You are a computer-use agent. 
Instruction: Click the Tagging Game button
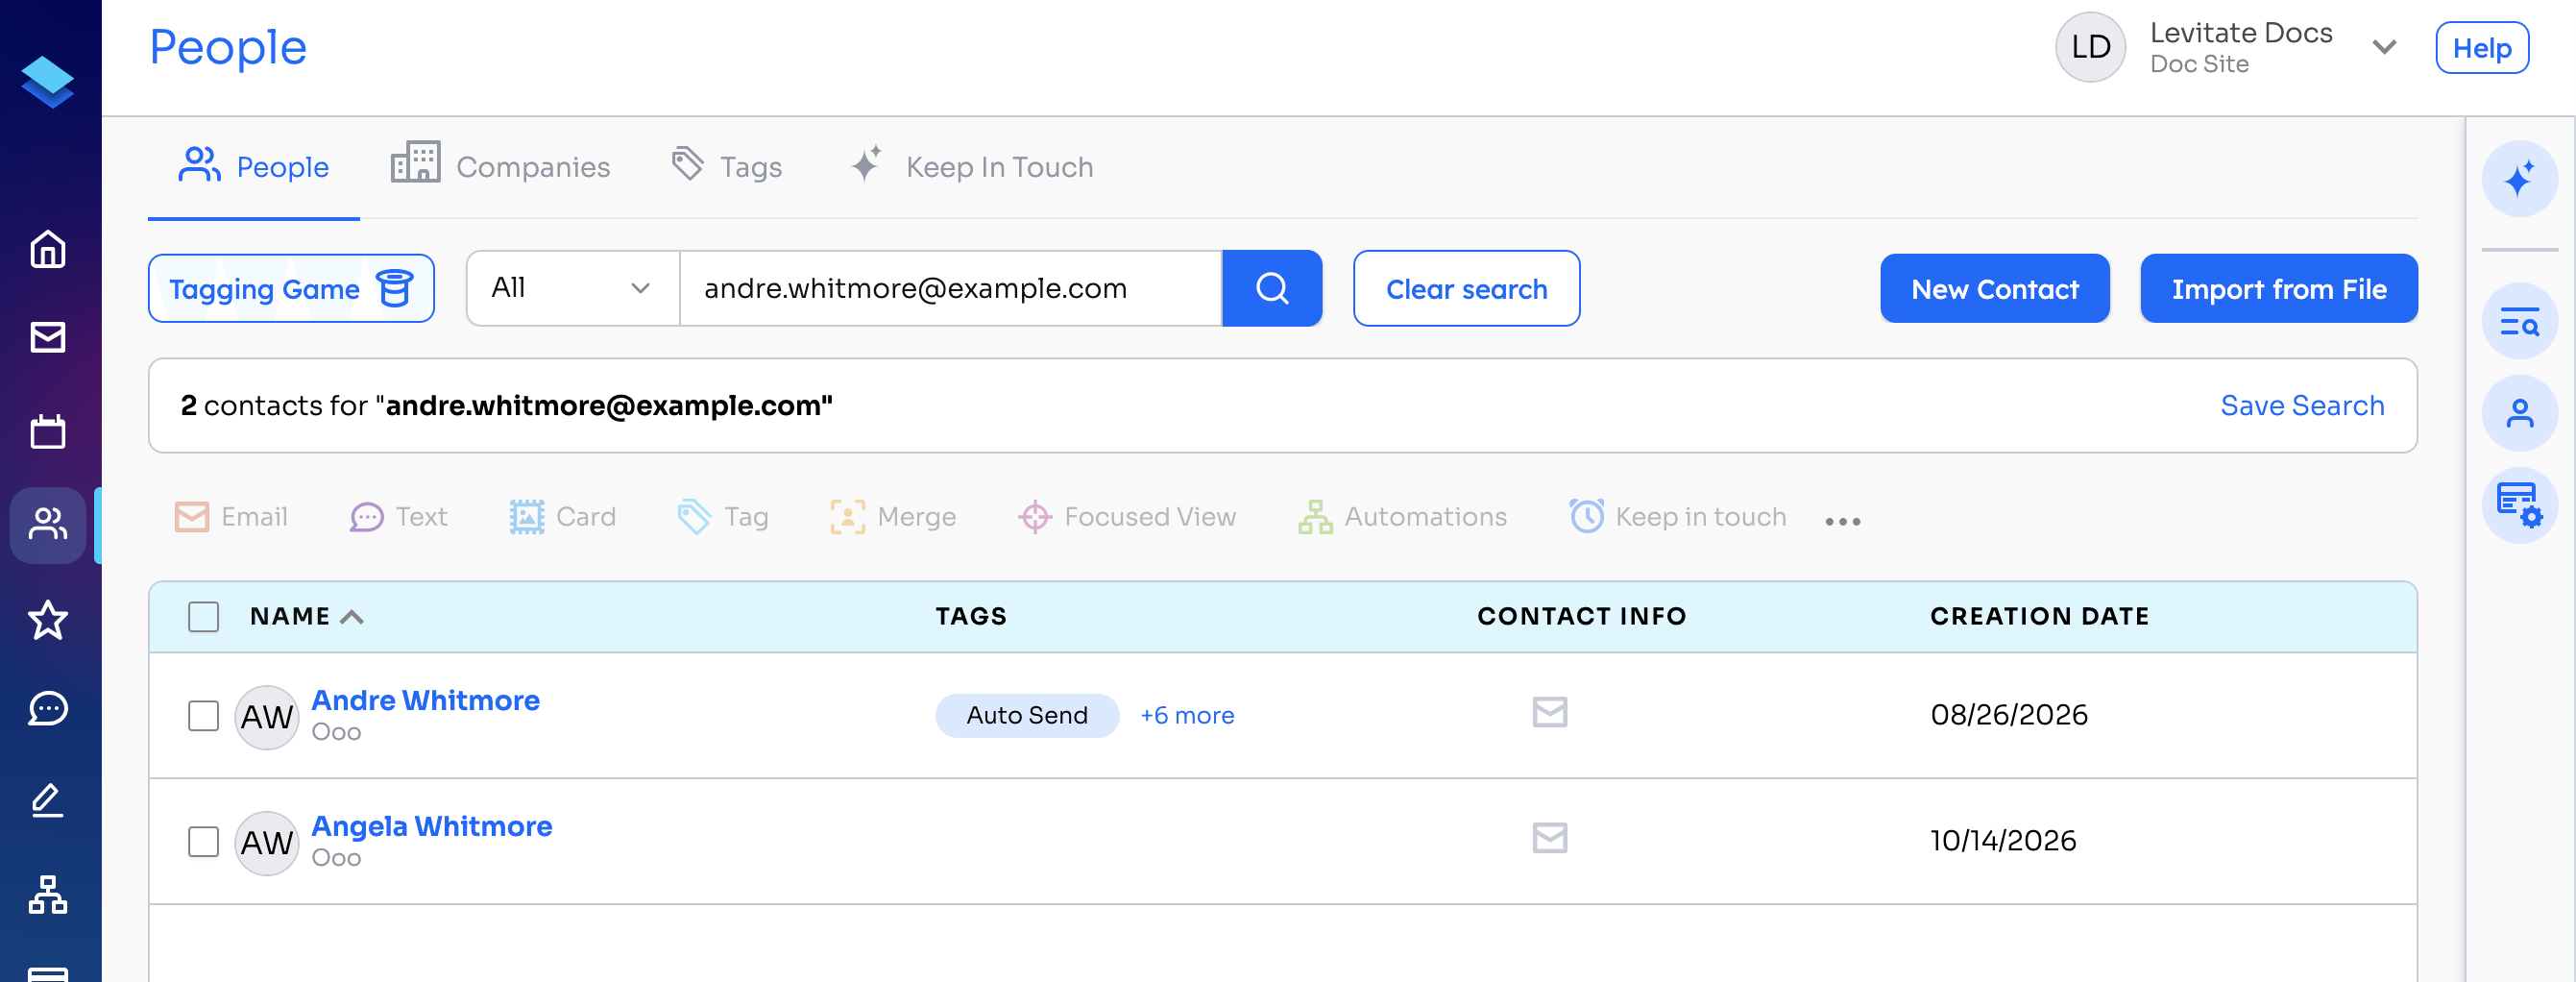coord(291,288)
